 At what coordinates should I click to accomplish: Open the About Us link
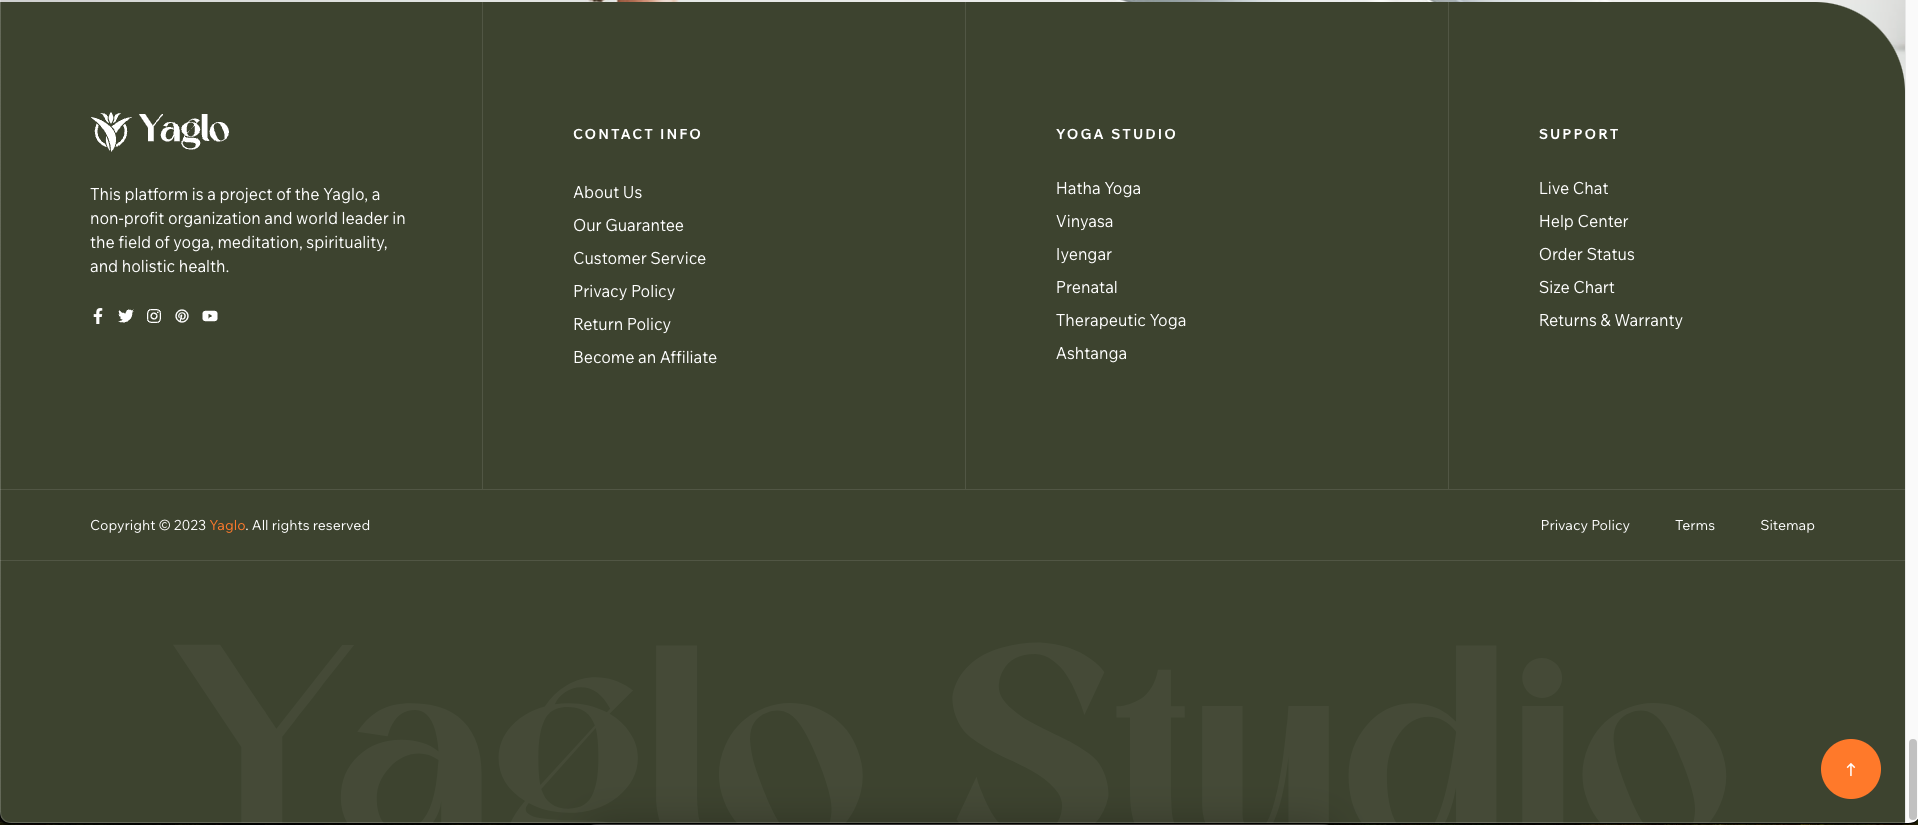607,192
